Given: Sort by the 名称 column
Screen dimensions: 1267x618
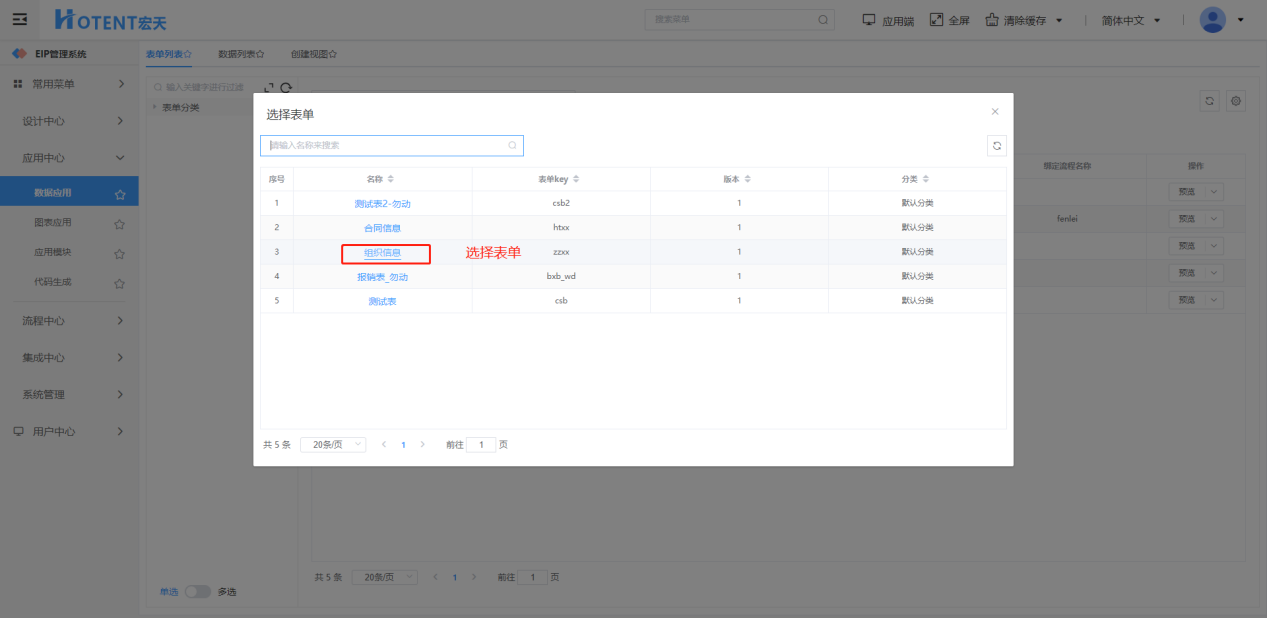Looking at the screenshot, I should pos(391,179).
